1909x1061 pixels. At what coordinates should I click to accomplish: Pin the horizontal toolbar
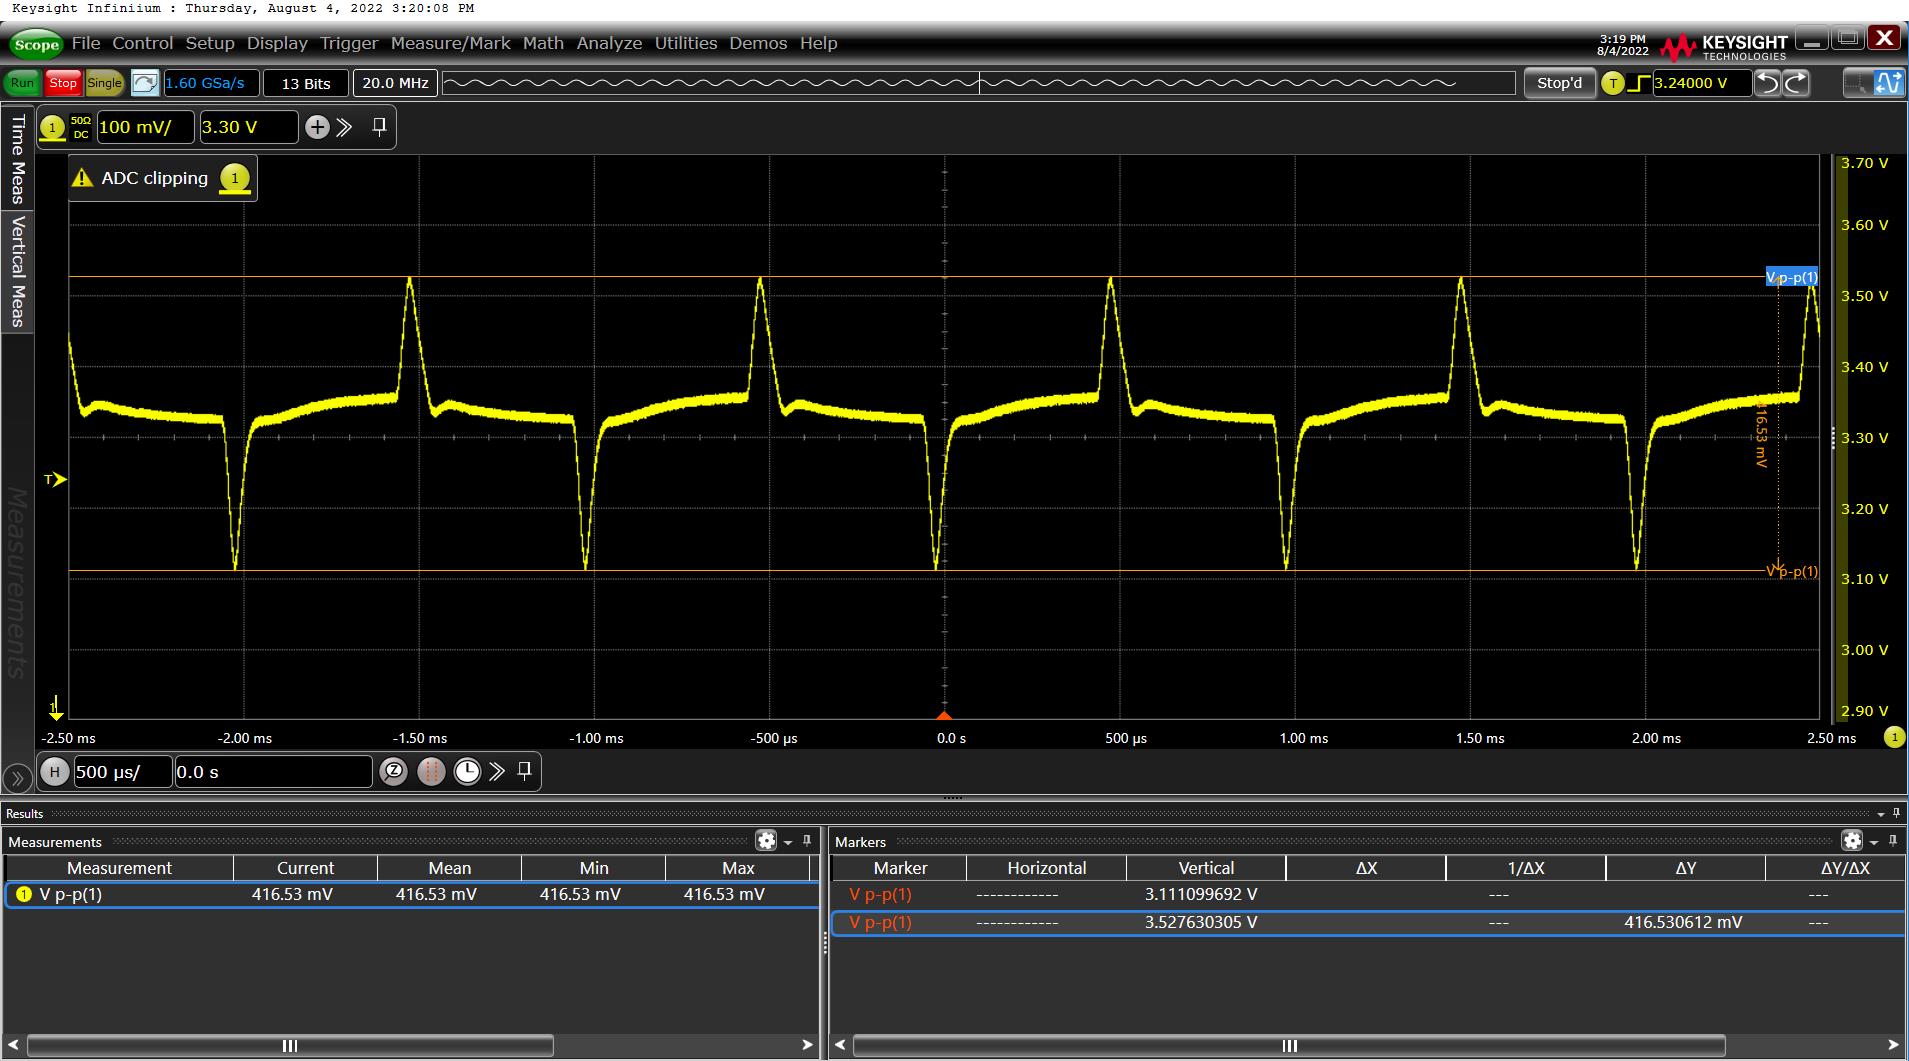coord(524,771)
